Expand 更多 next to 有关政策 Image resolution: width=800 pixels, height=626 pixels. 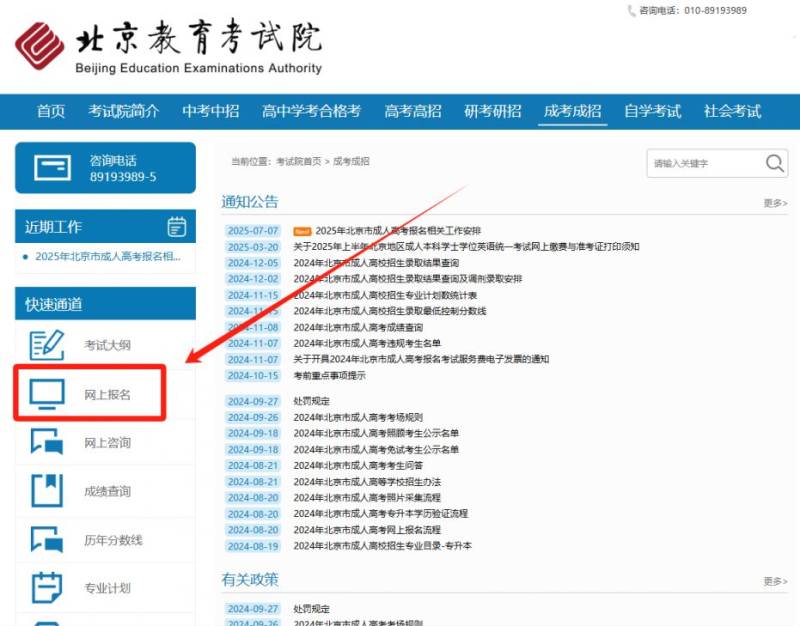(x=775, y=581)
